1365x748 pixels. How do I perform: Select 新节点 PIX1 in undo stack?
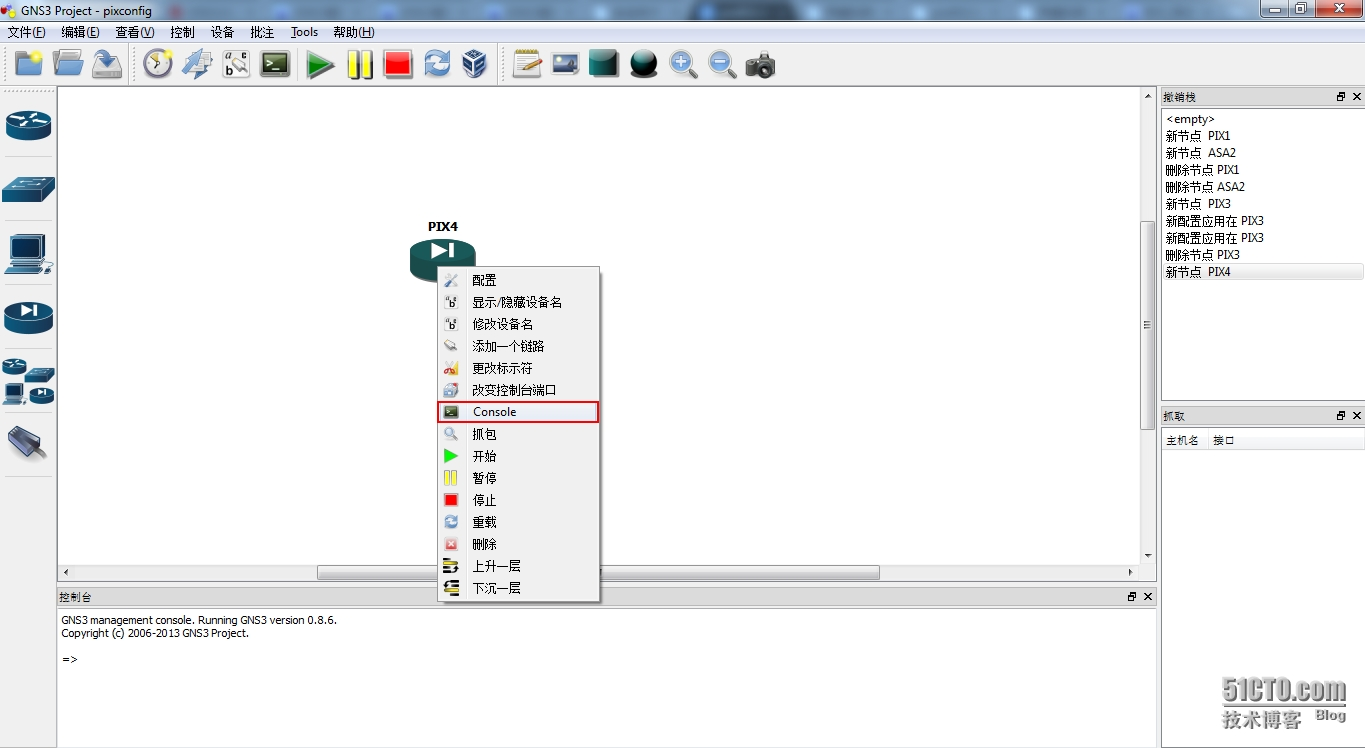pyautogui.click(x=1263, y=136)
